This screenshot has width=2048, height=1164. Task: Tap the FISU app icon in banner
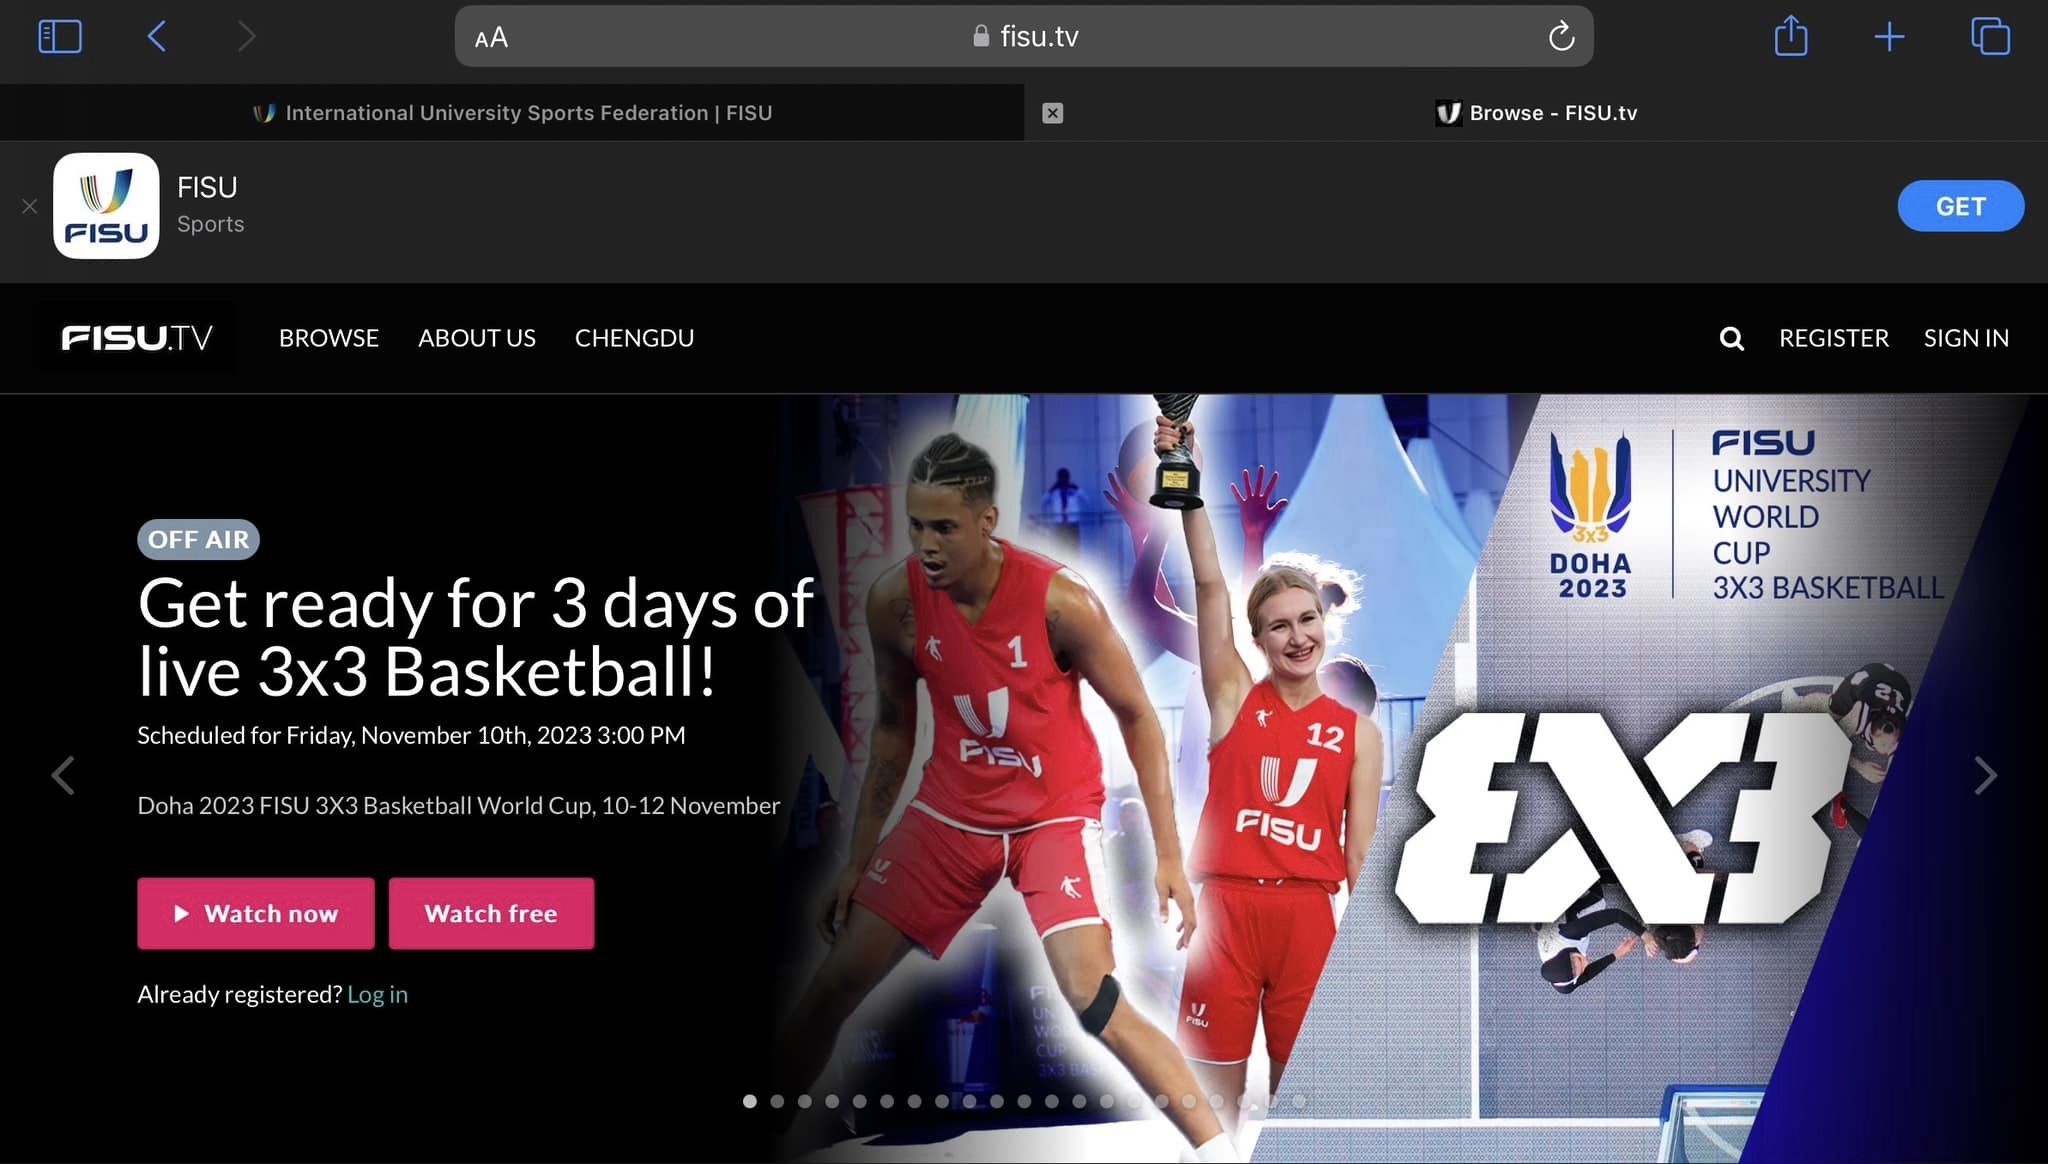(x=106, y=206)
